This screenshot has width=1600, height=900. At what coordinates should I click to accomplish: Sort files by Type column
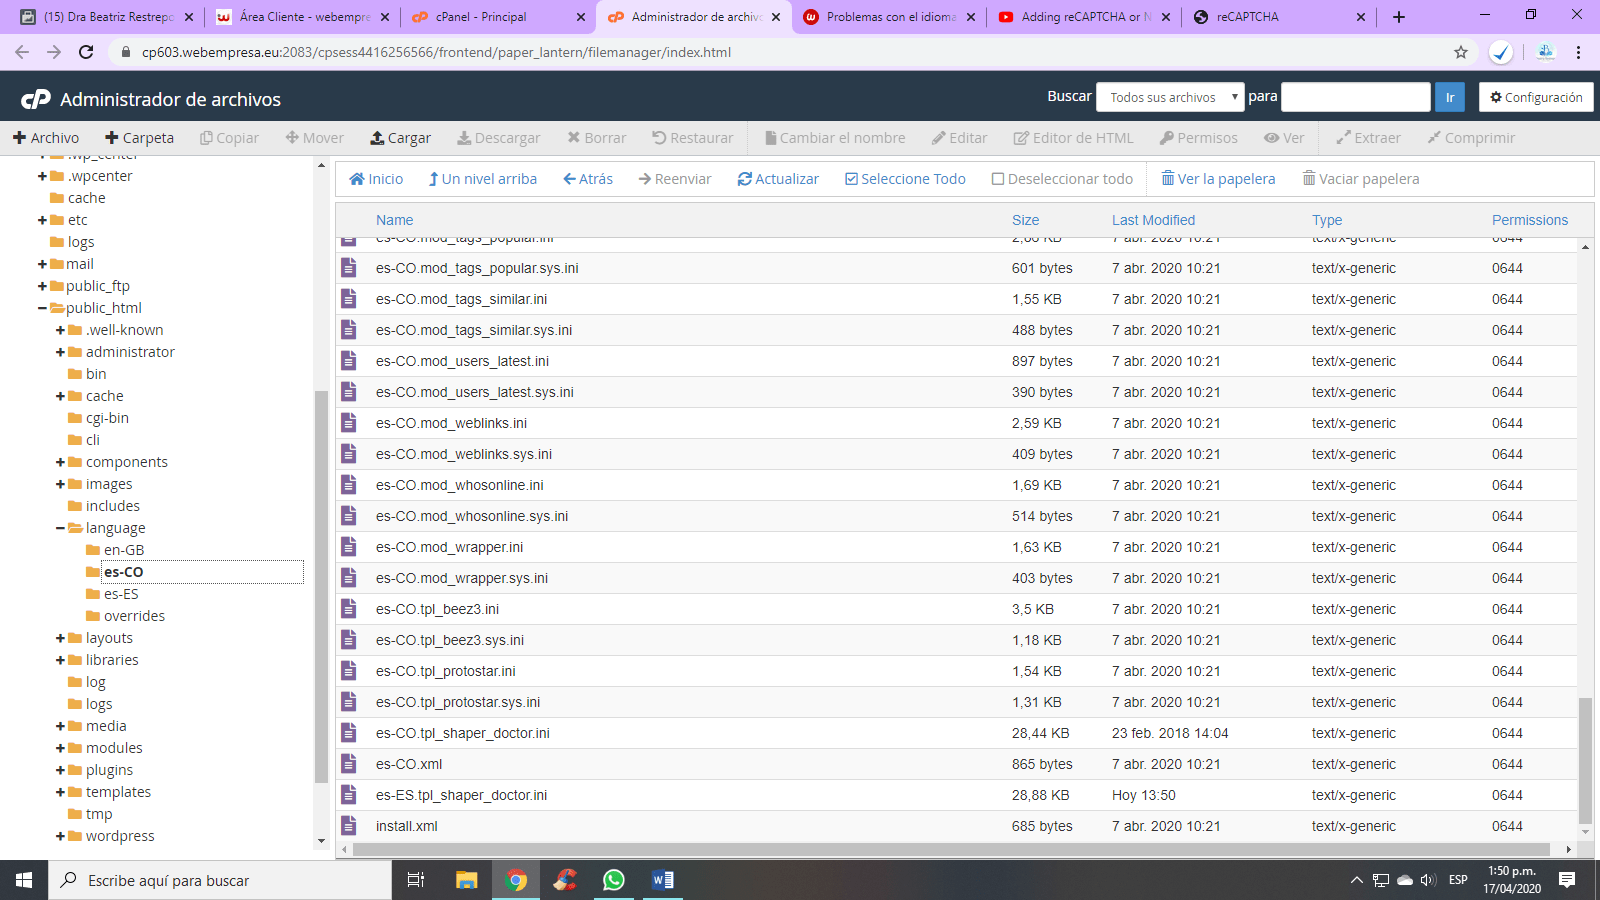[x=1327, y=220]
